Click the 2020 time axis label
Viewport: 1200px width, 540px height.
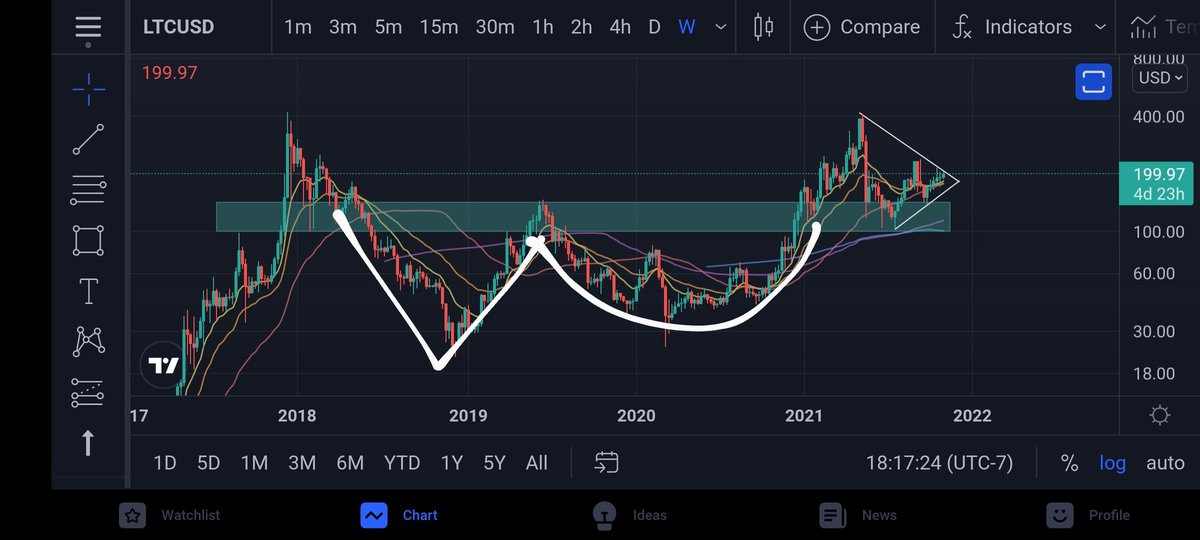(x=636, y=414)
